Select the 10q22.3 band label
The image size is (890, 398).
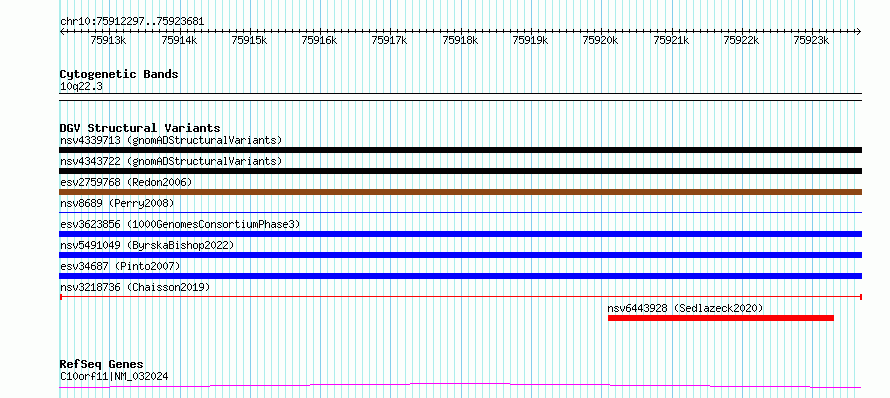coord(81,87)
